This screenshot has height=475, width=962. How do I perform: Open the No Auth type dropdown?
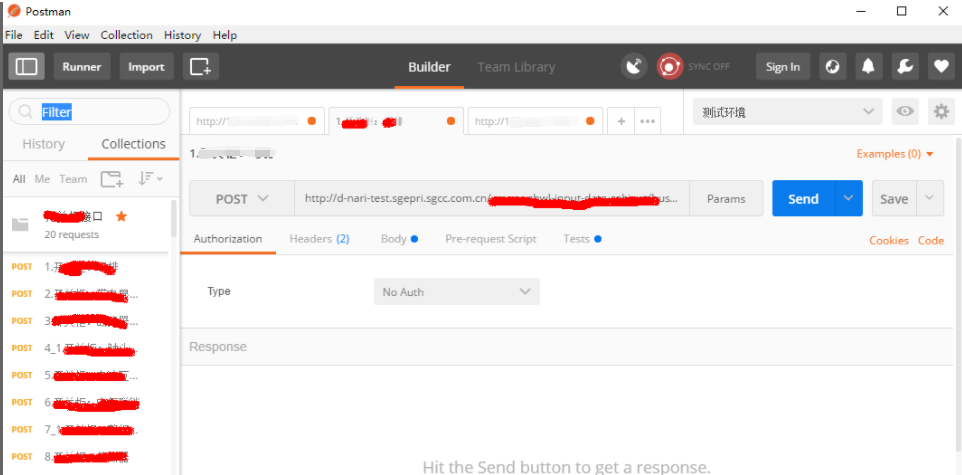[456, 292]
